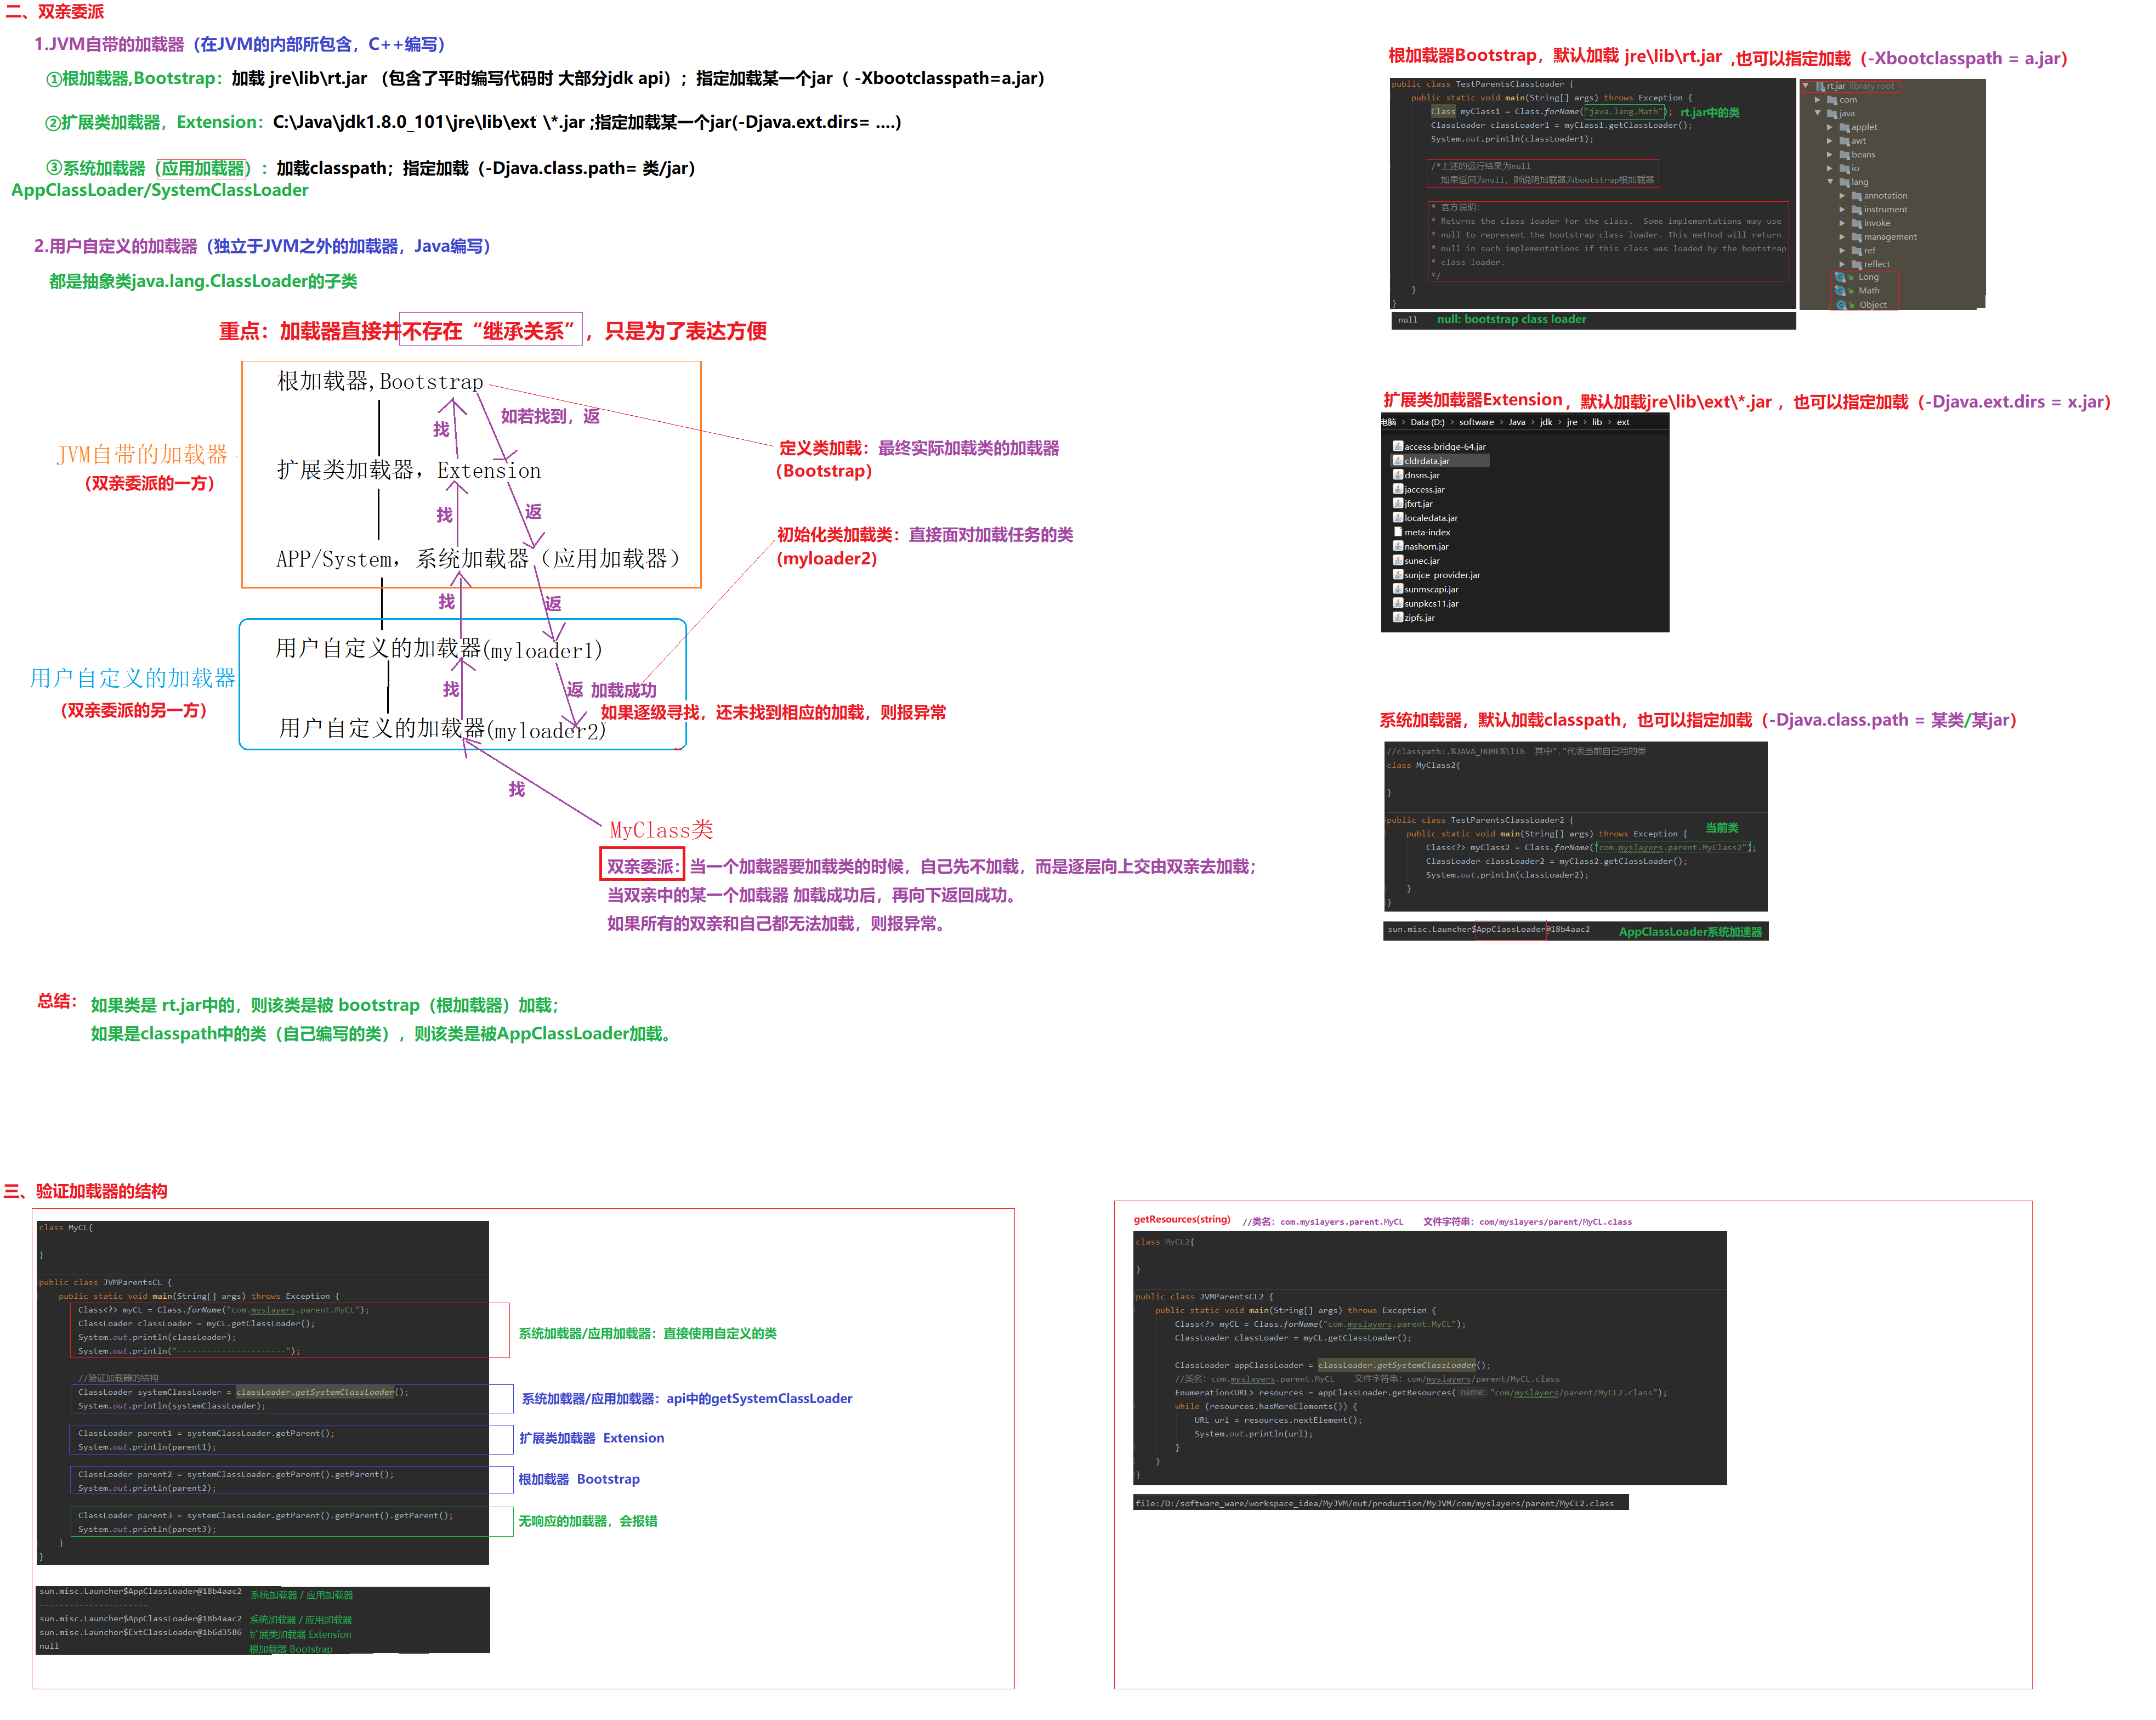Collapse the lang package node
Screen dimensions: 2156x1720
pos(1830,182)
